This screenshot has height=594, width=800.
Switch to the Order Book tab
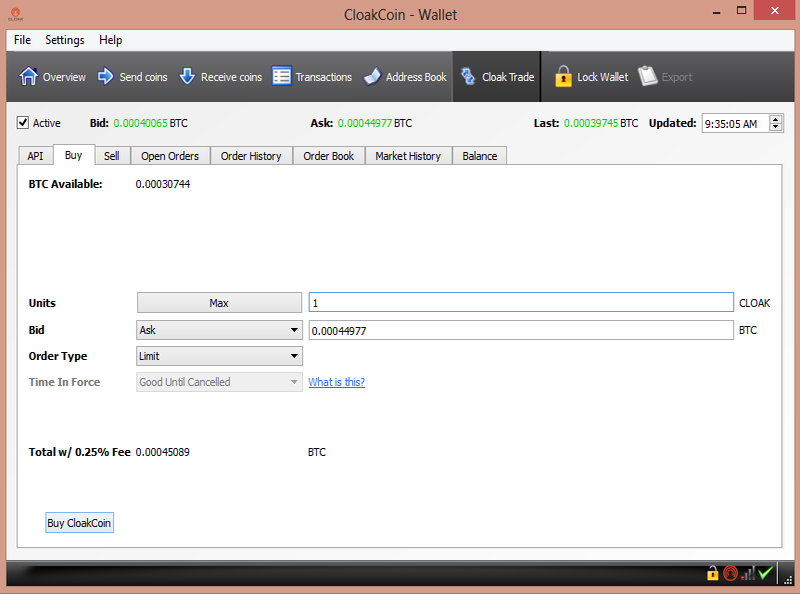pyautogui.click(x=328, y=156)
